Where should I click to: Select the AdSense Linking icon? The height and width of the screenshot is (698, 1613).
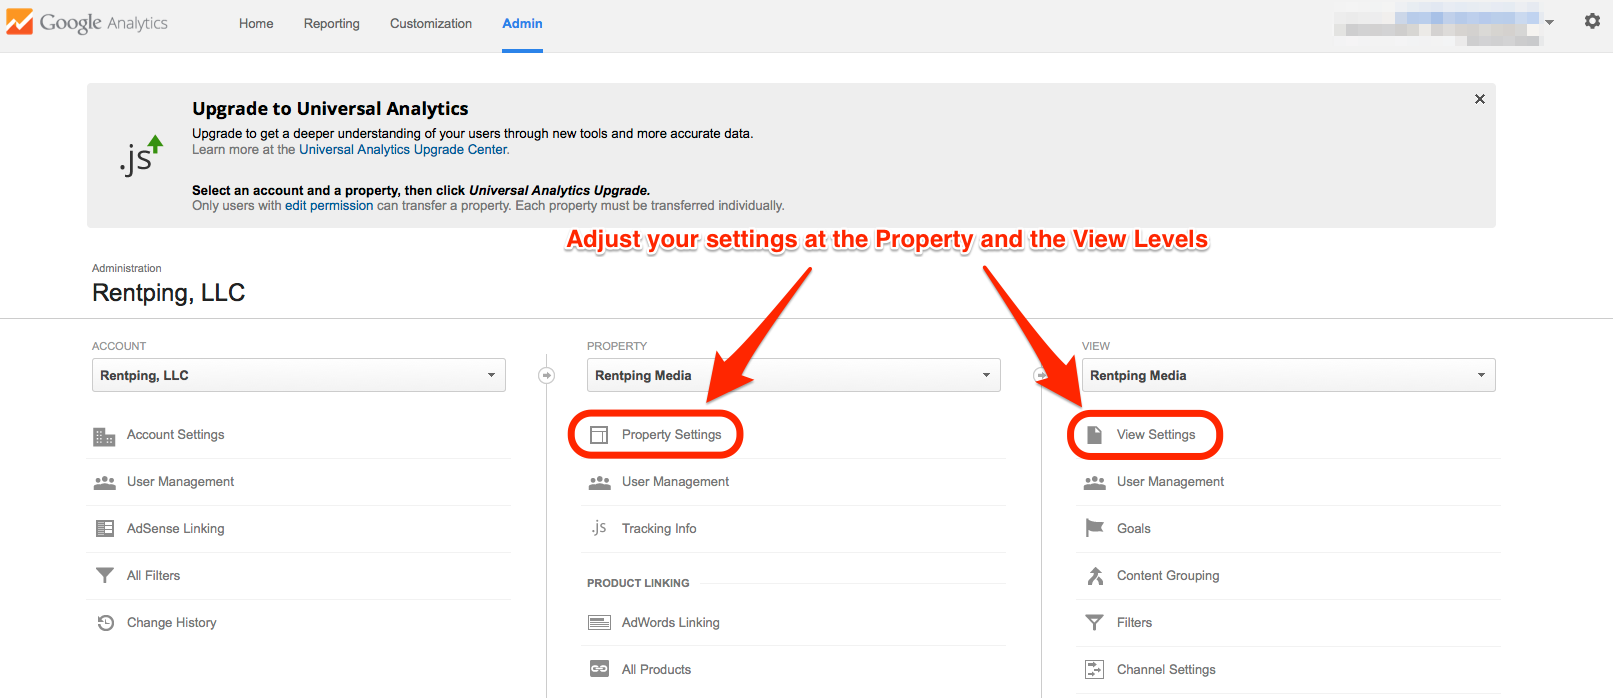104,529
